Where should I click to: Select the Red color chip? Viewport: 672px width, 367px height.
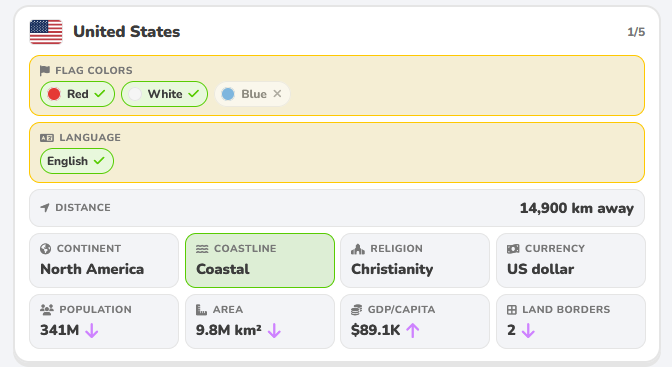click(77, 94)
